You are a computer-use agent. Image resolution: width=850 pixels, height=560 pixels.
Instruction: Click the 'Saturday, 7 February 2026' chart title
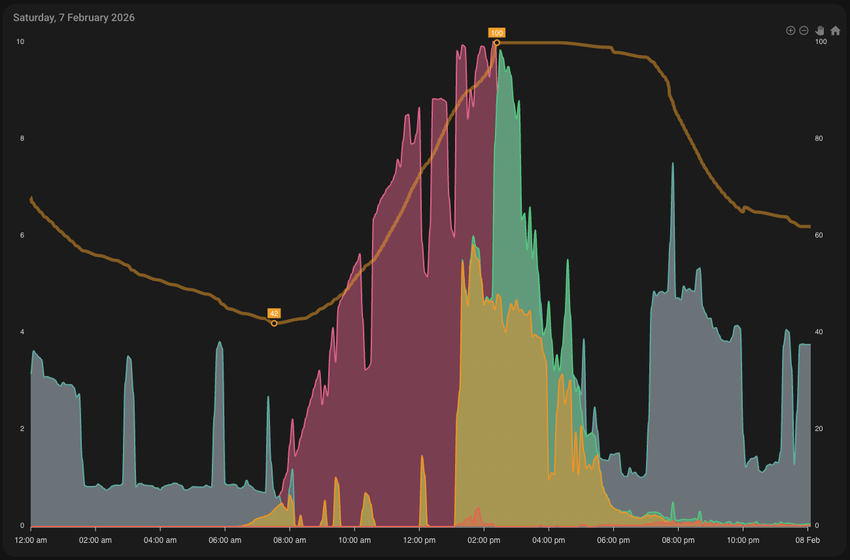(x=74, y=18)
